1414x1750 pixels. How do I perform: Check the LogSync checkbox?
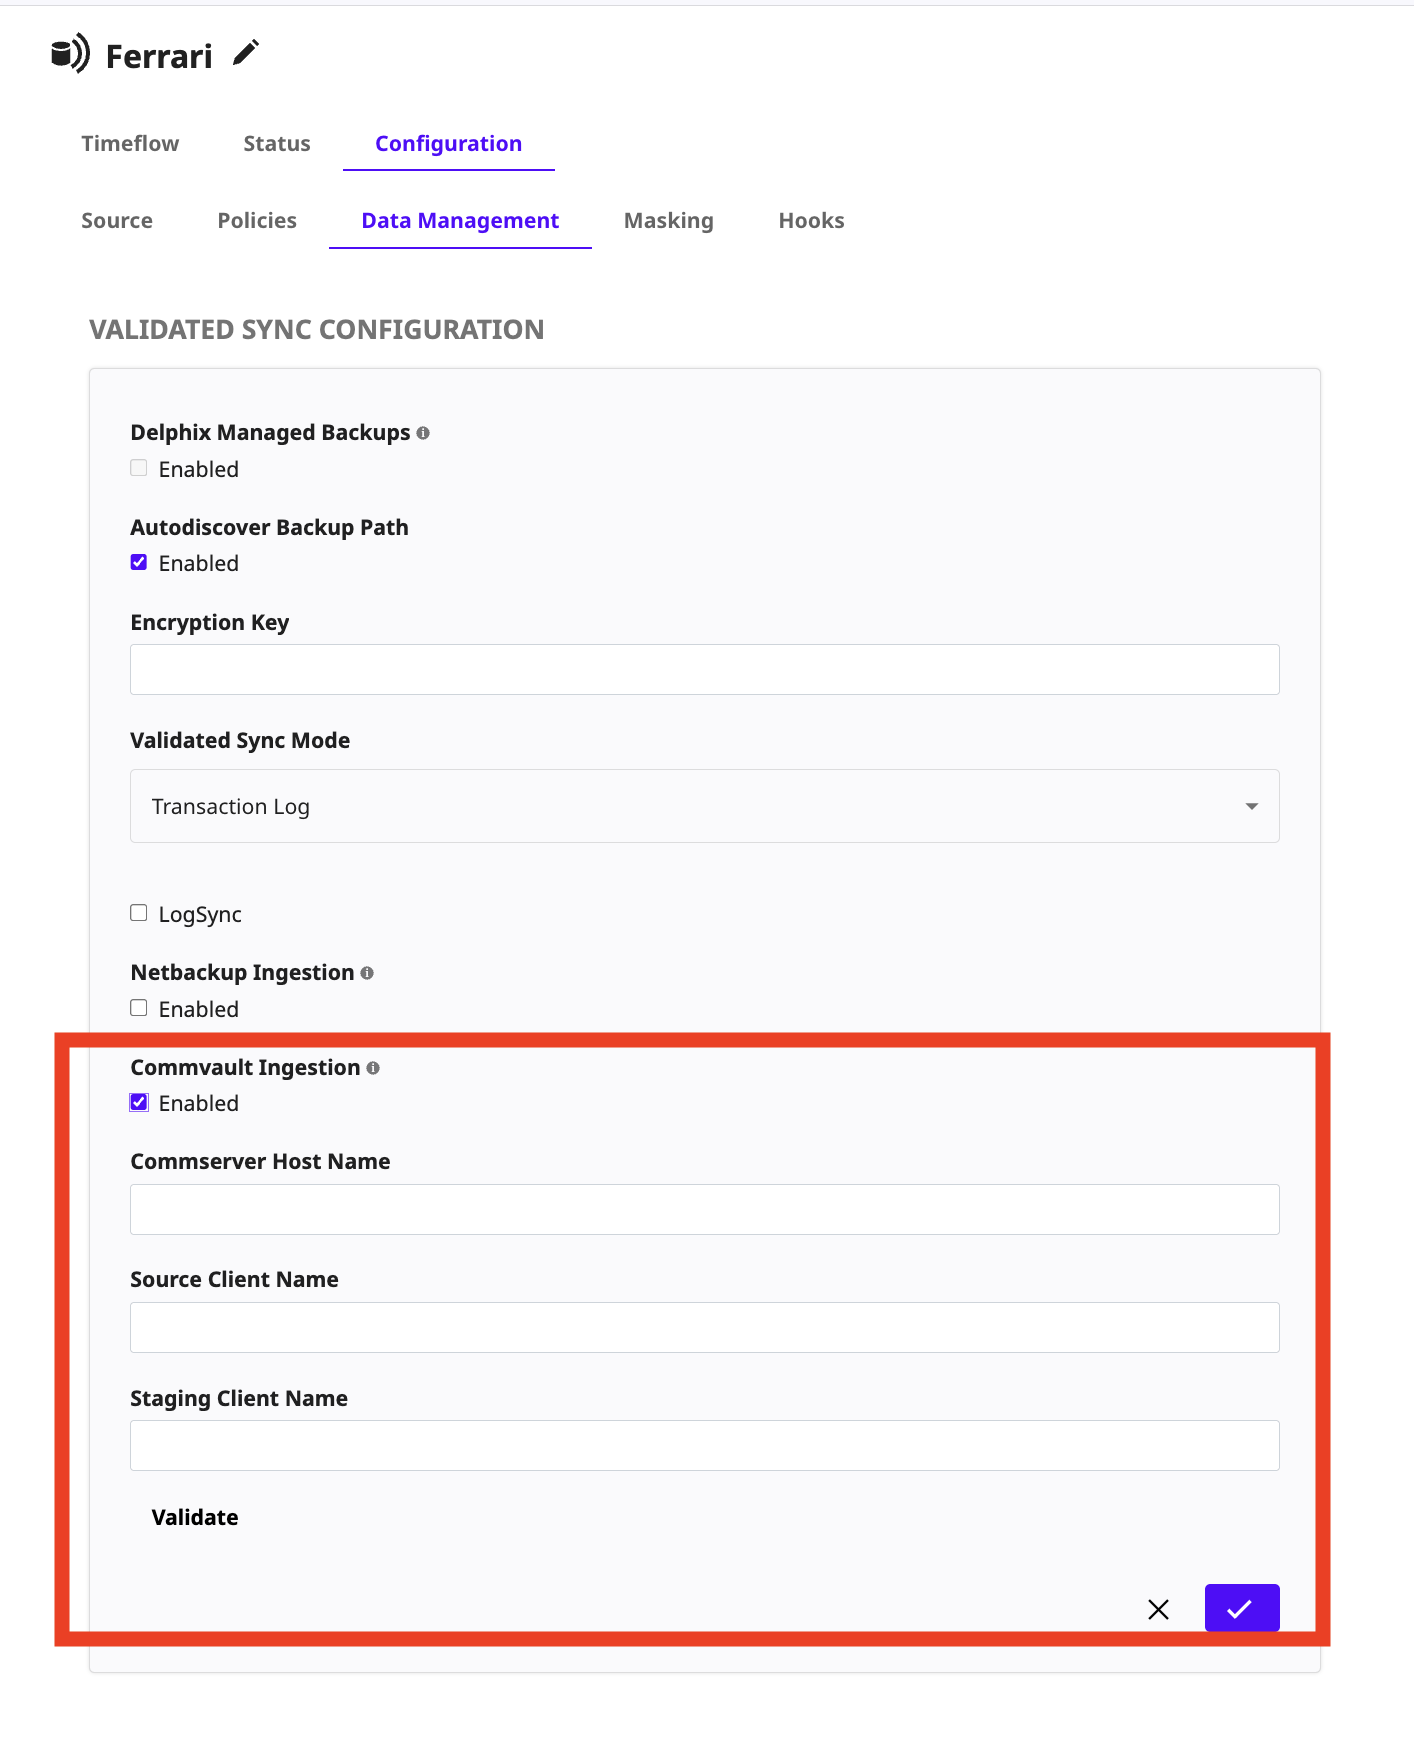(x=138, y=911)
